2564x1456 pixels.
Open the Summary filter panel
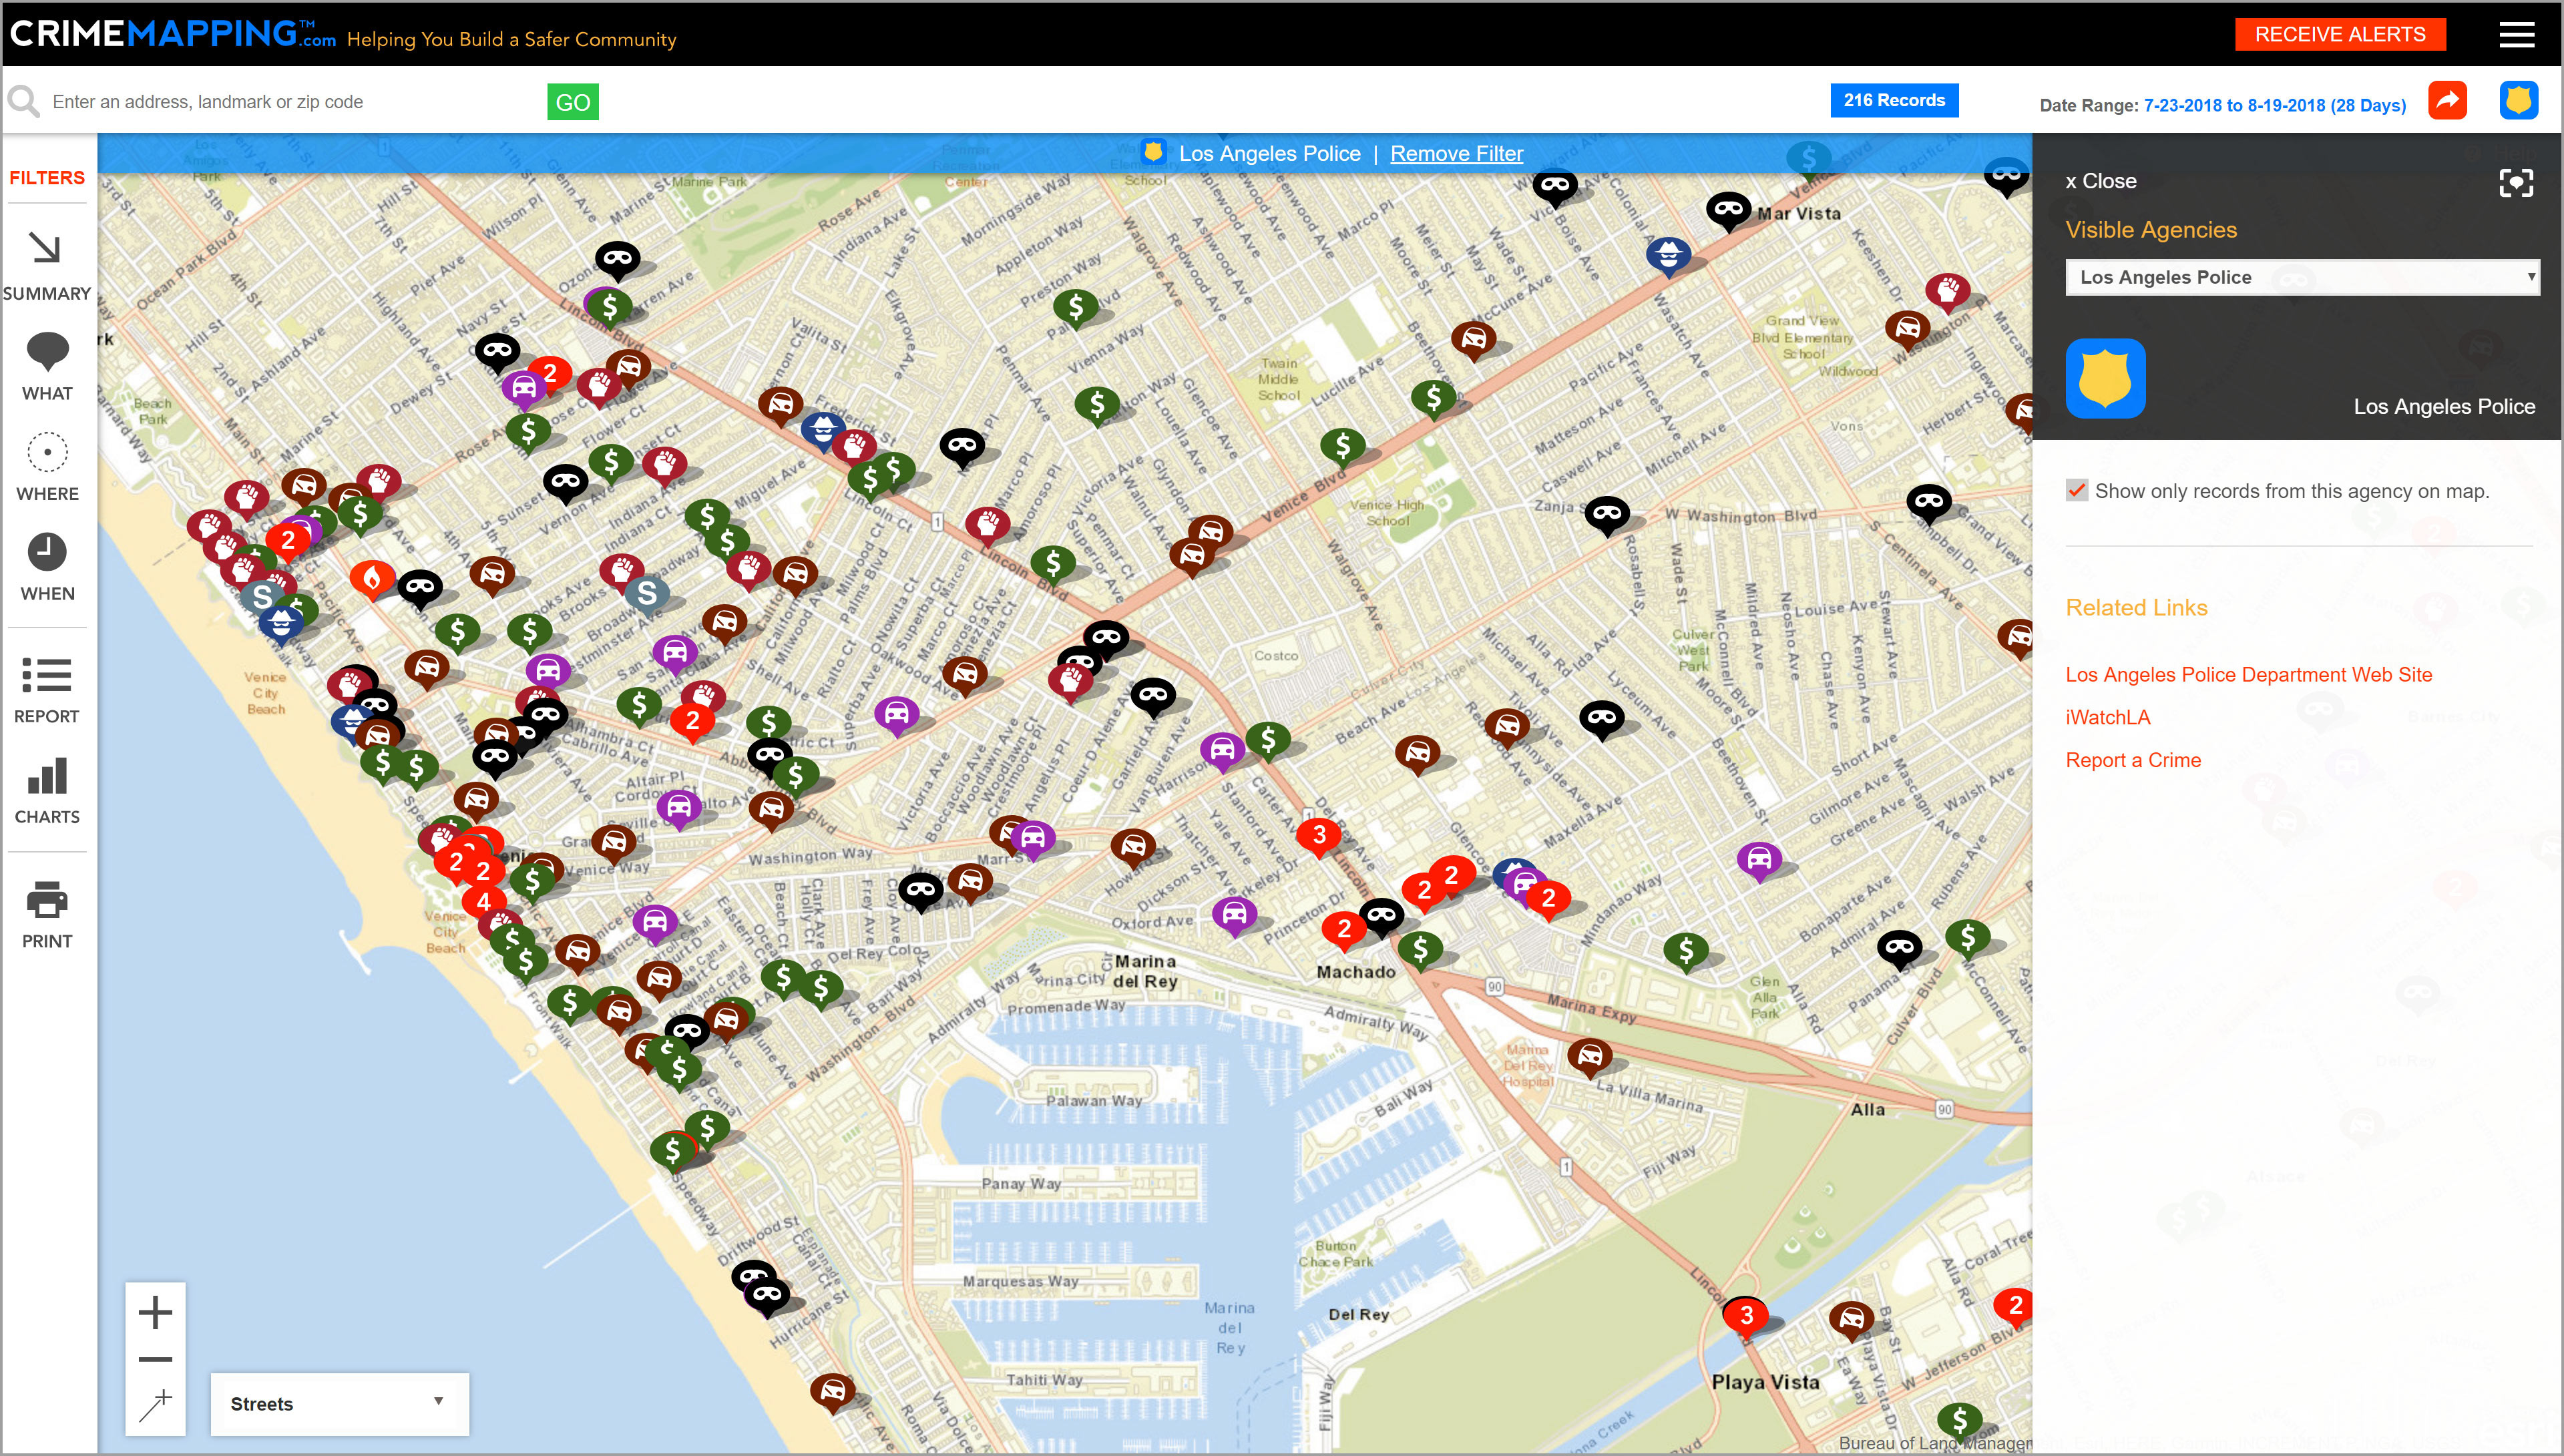coord(47,265)
